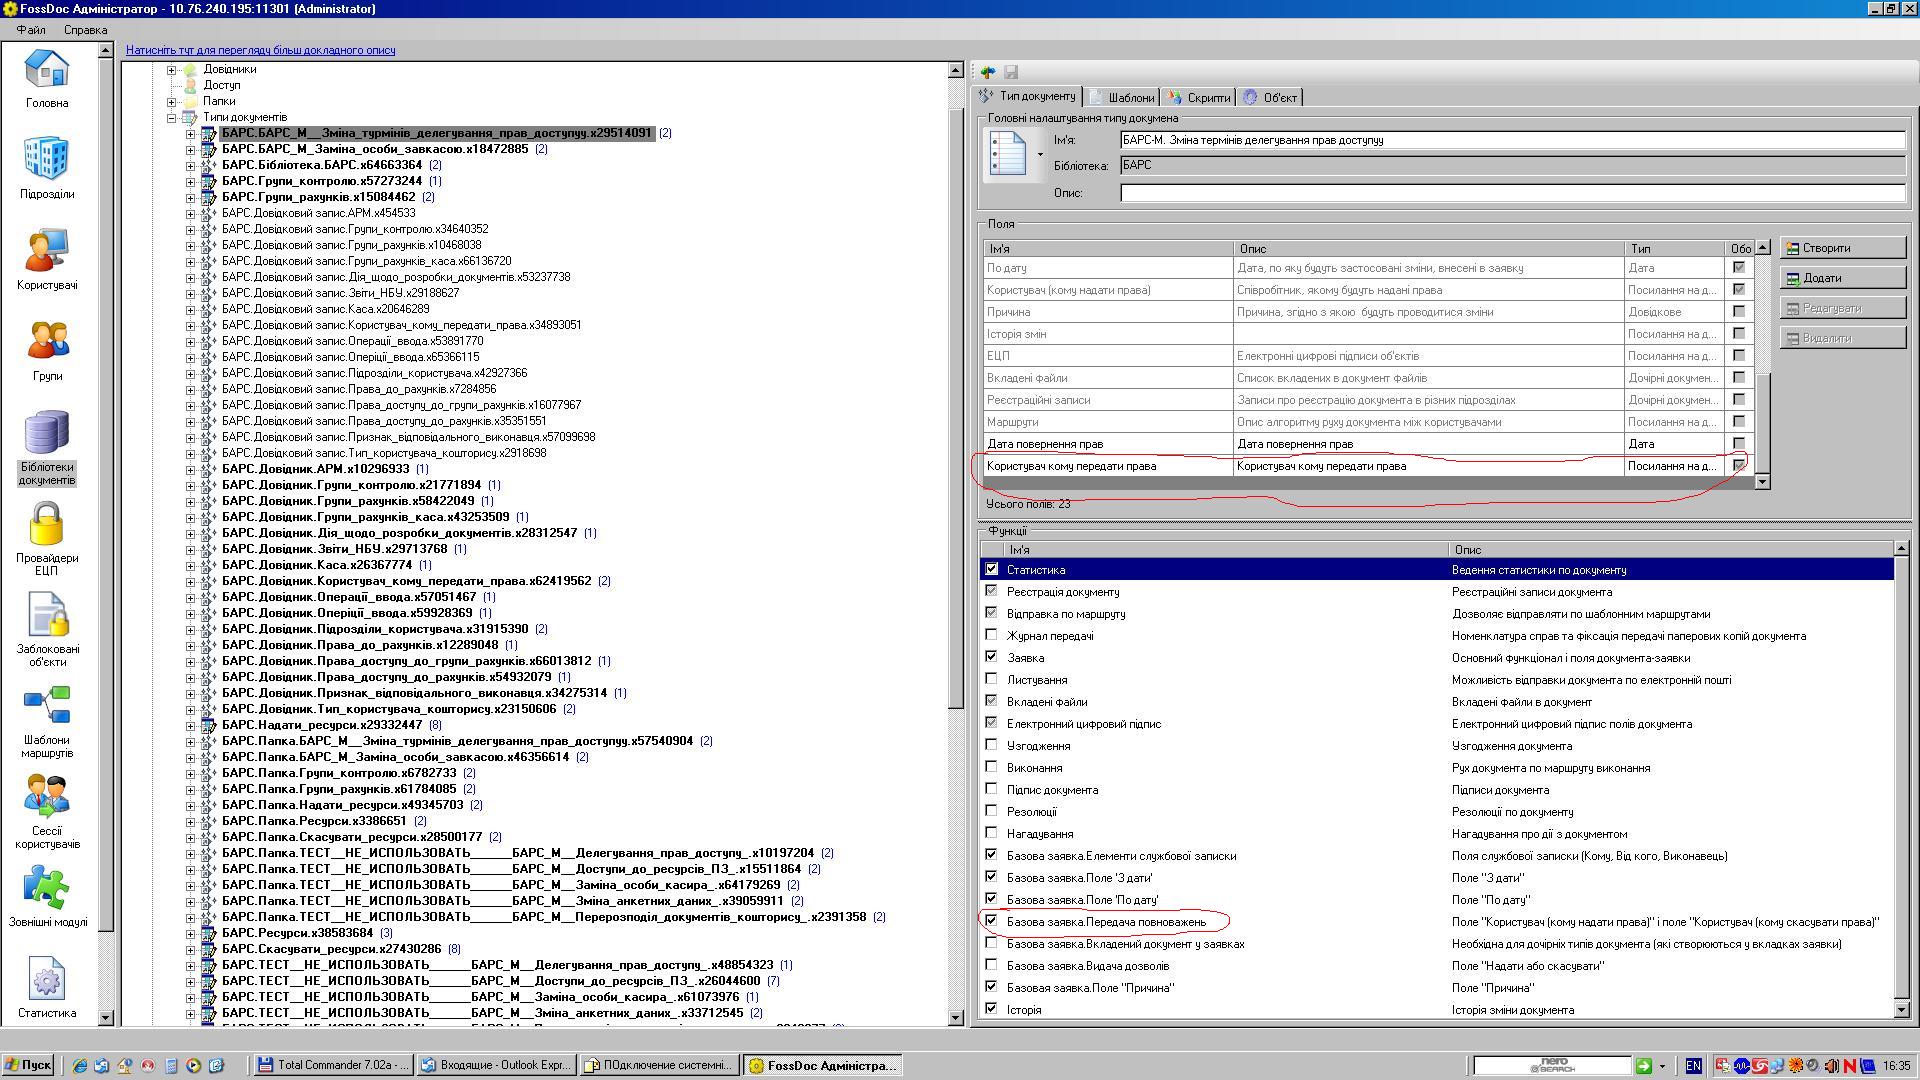Open Статистика sidebar icon
This screenshot has width=1920, height=1080.
click(x=46, y=980)
